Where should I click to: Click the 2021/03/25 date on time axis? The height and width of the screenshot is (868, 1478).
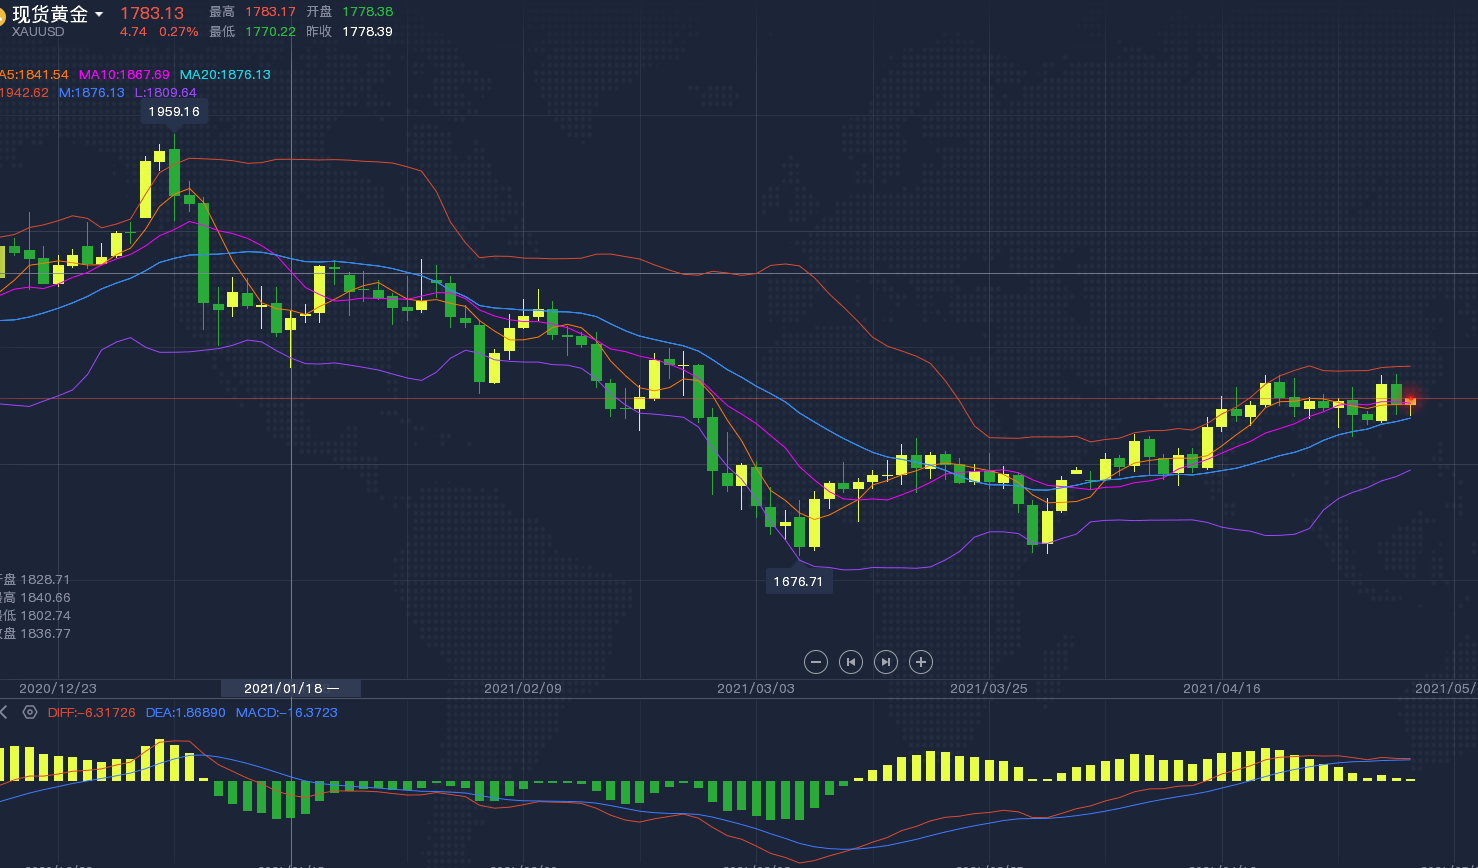(988, 689)
